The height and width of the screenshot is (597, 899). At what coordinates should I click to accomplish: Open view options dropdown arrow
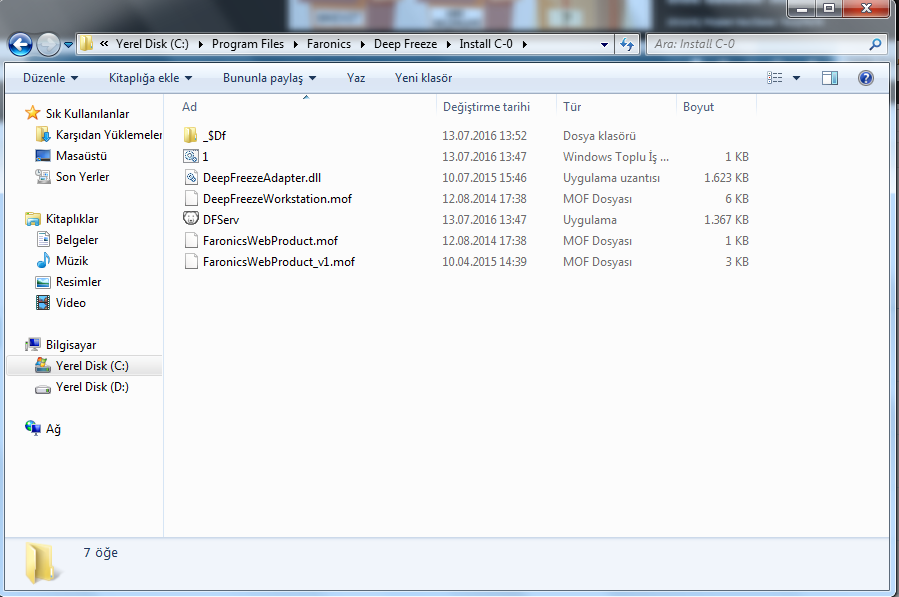(x=796, y=78)
